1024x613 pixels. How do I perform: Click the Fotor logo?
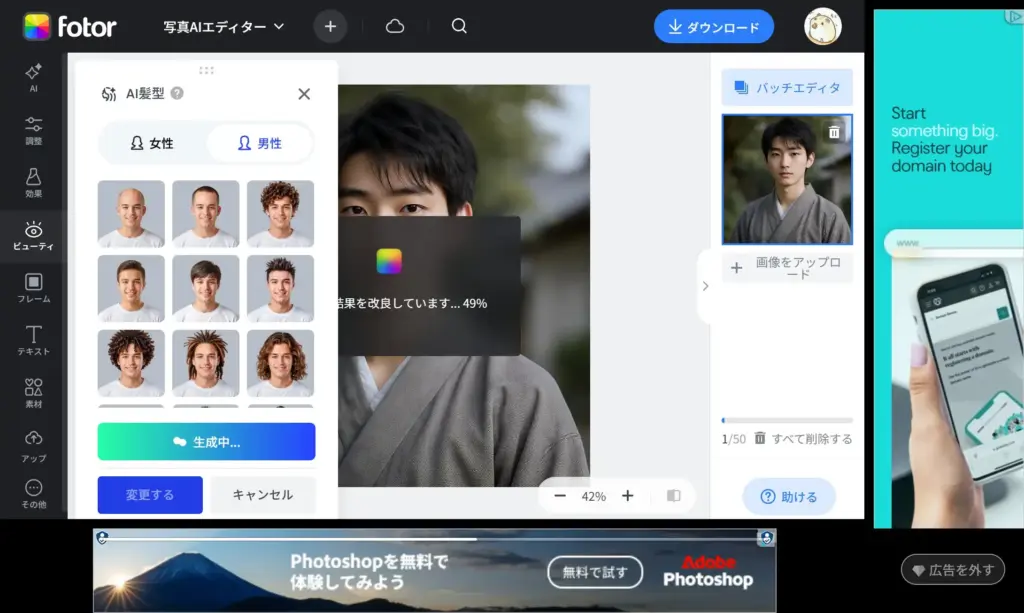click(x=69, y=27)
